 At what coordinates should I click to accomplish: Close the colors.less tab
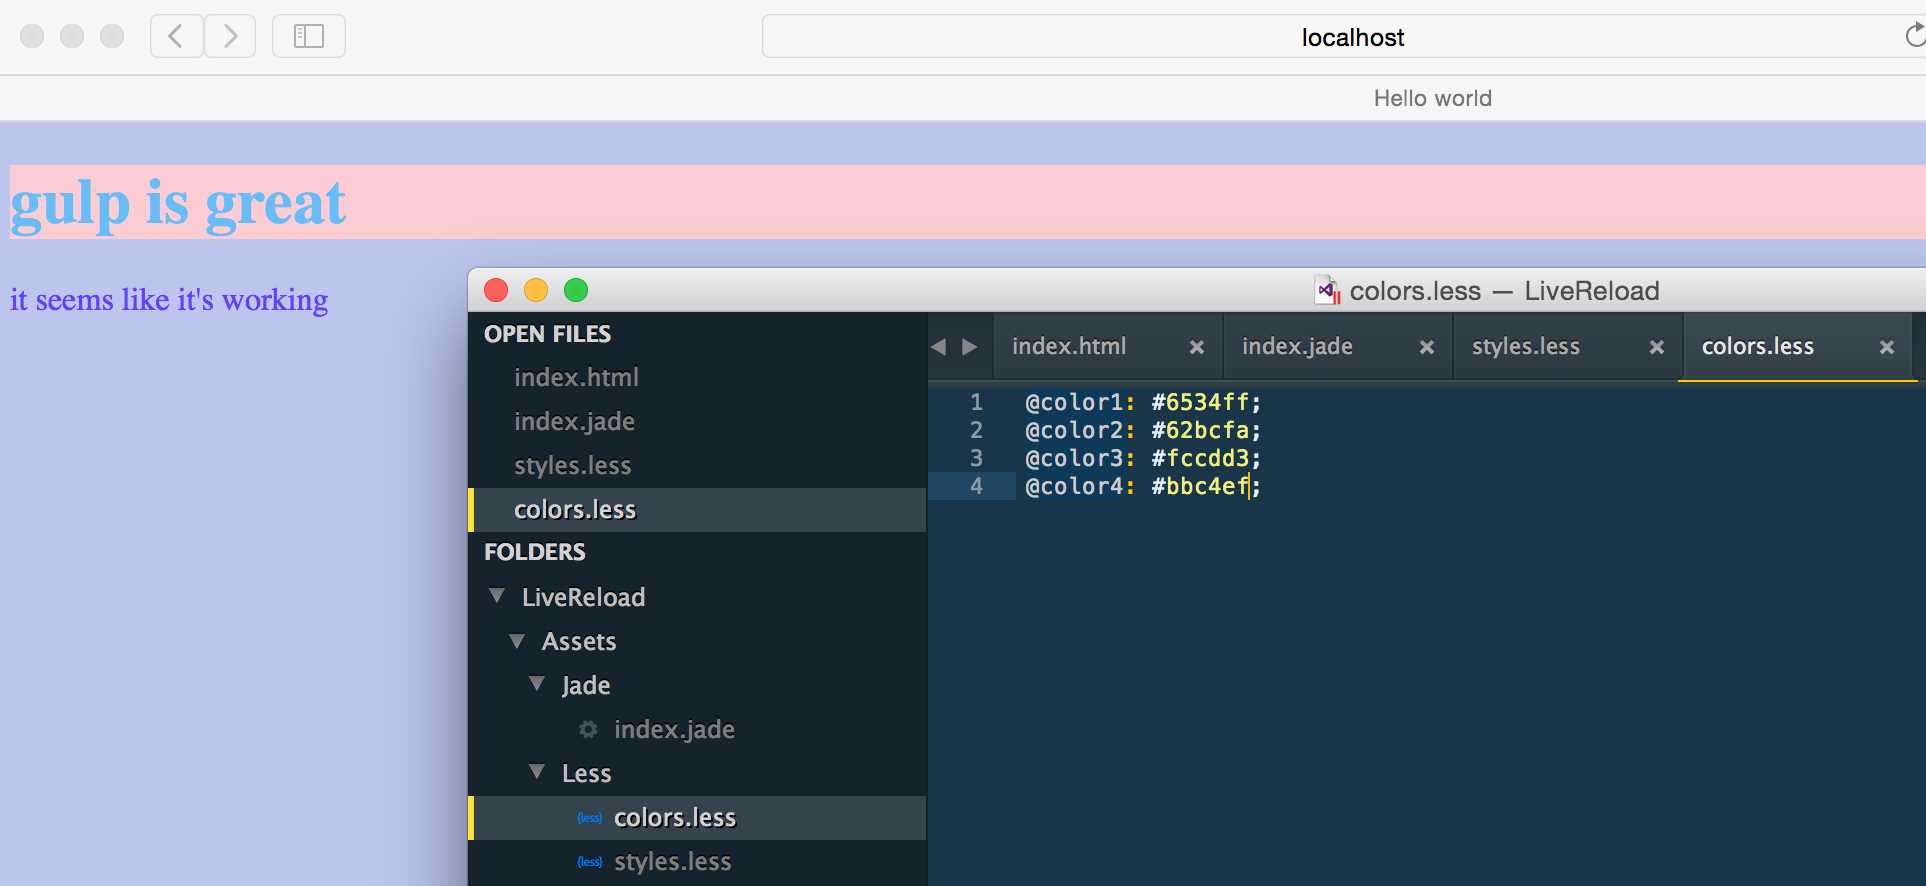pyautogui.click(x=1887, y=347)
